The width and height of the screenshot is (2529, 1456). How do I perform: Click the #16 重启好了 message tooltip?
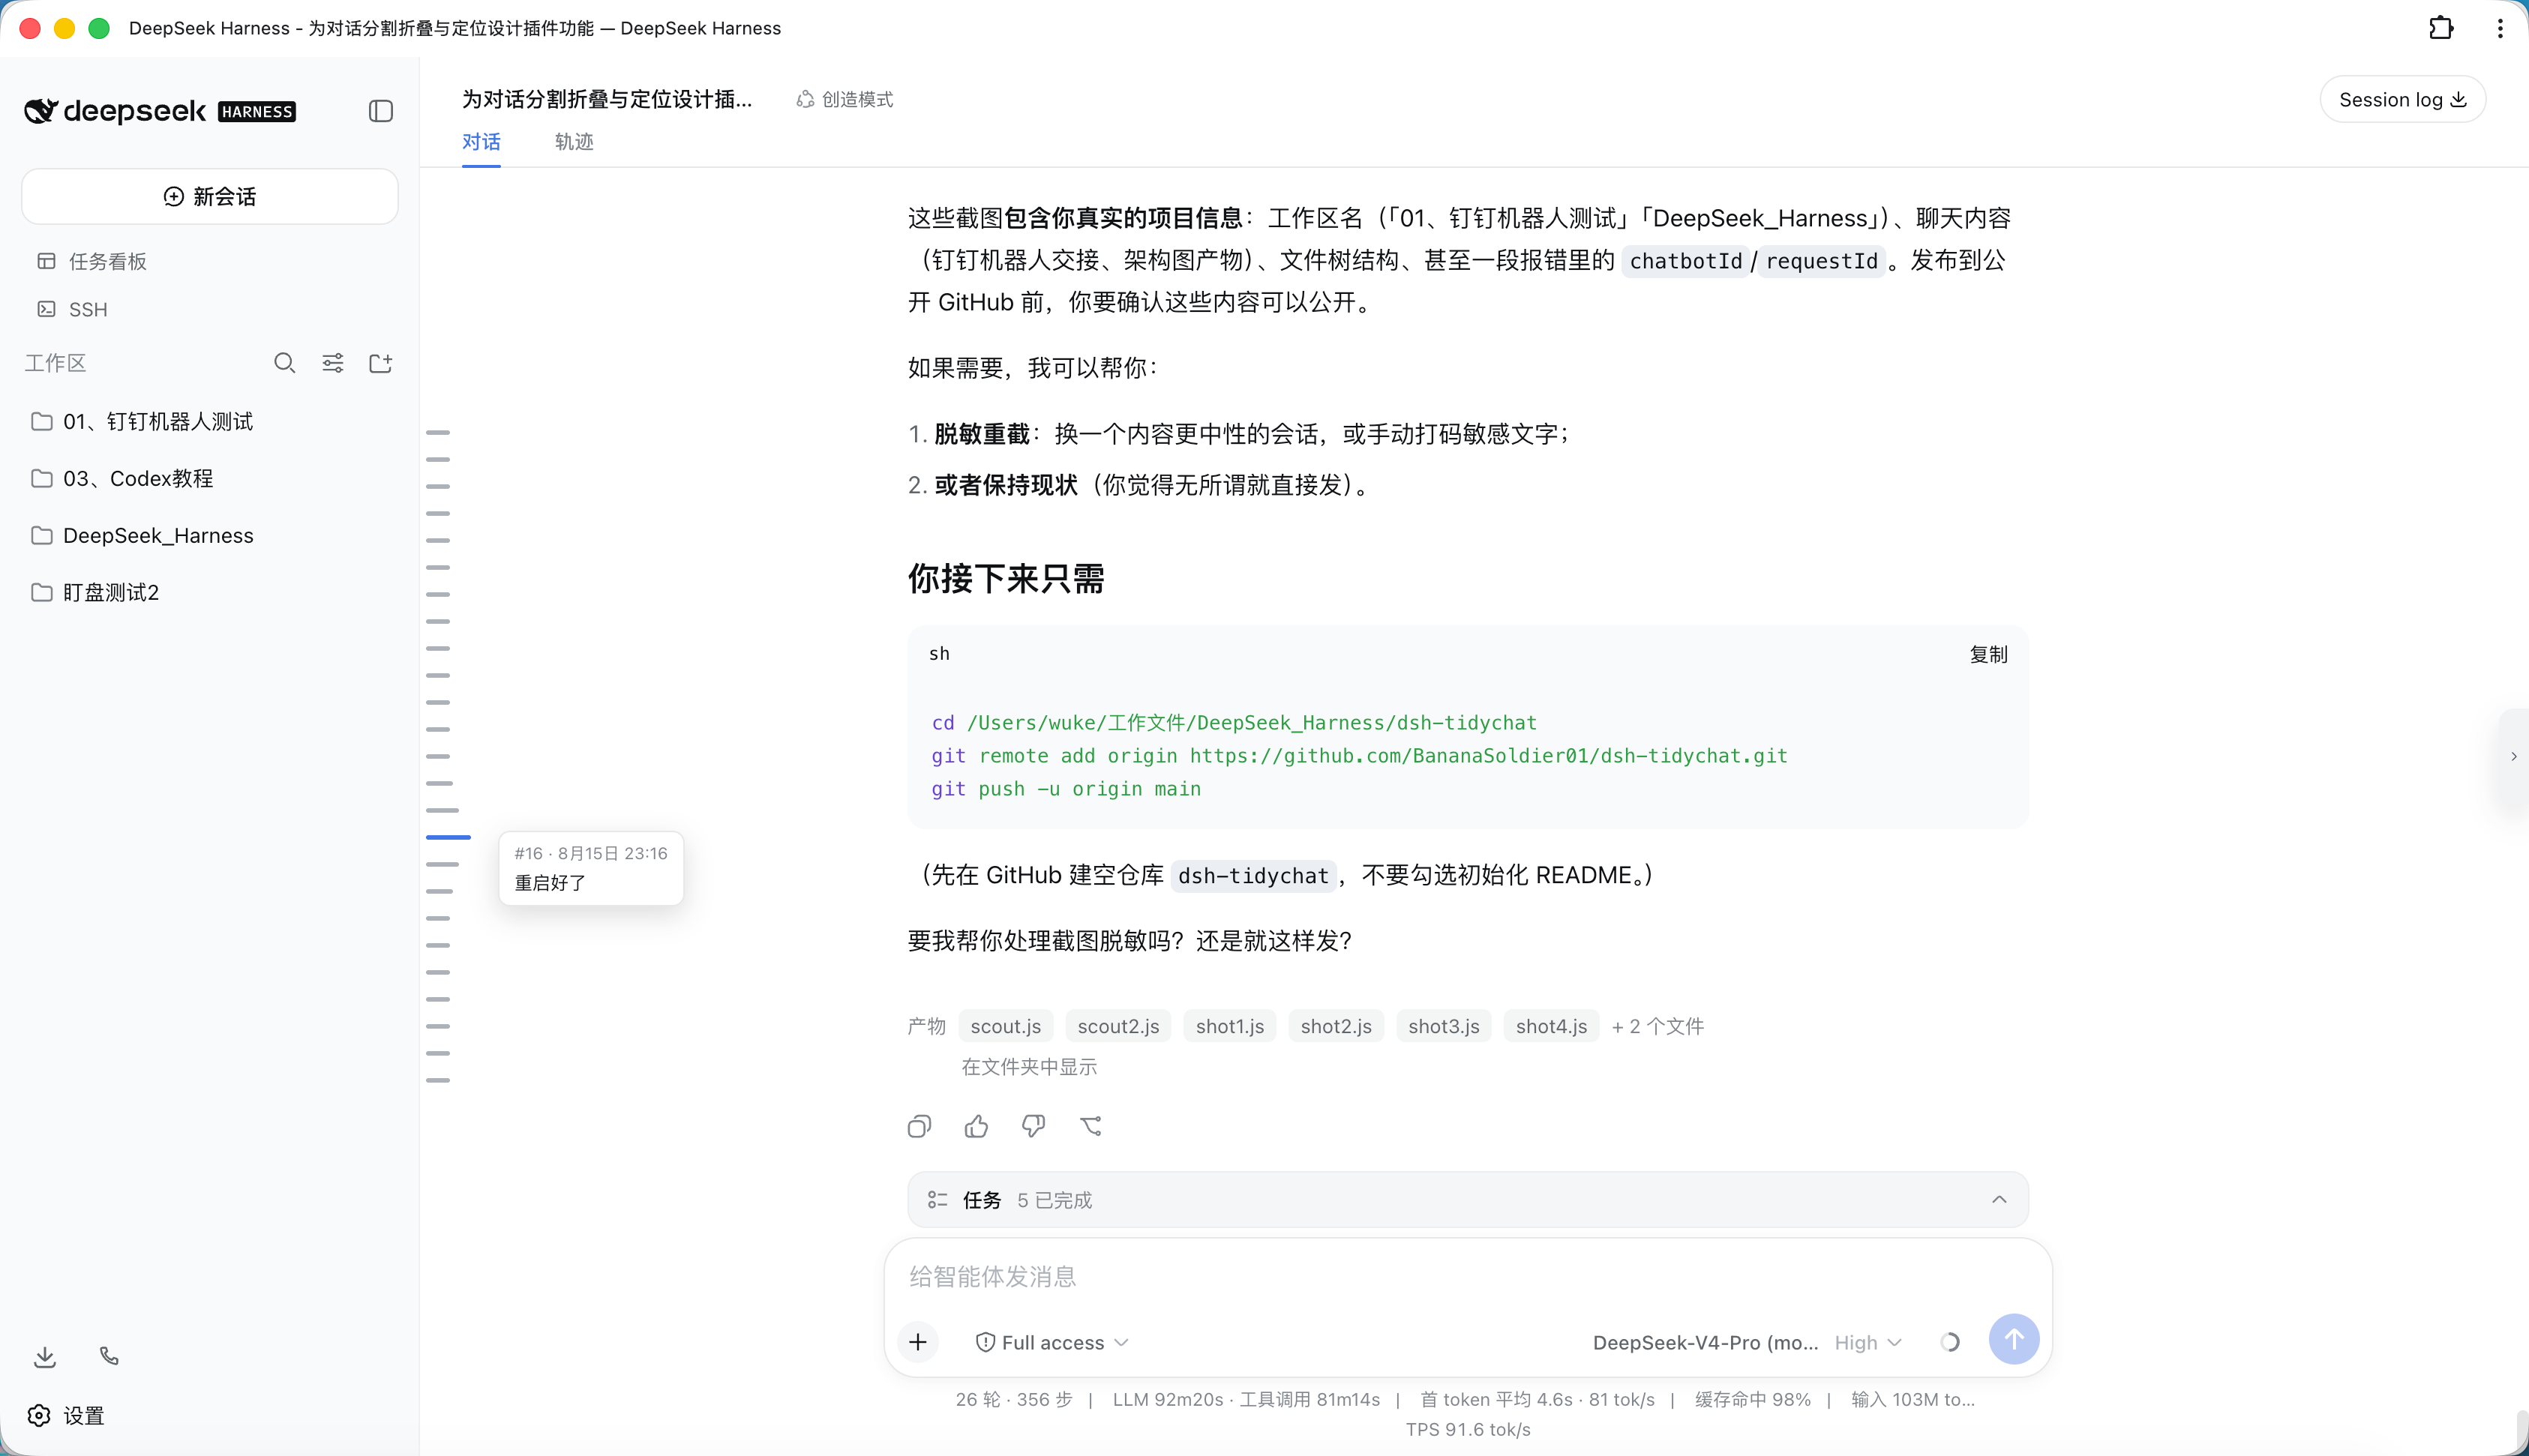[591, 868]
